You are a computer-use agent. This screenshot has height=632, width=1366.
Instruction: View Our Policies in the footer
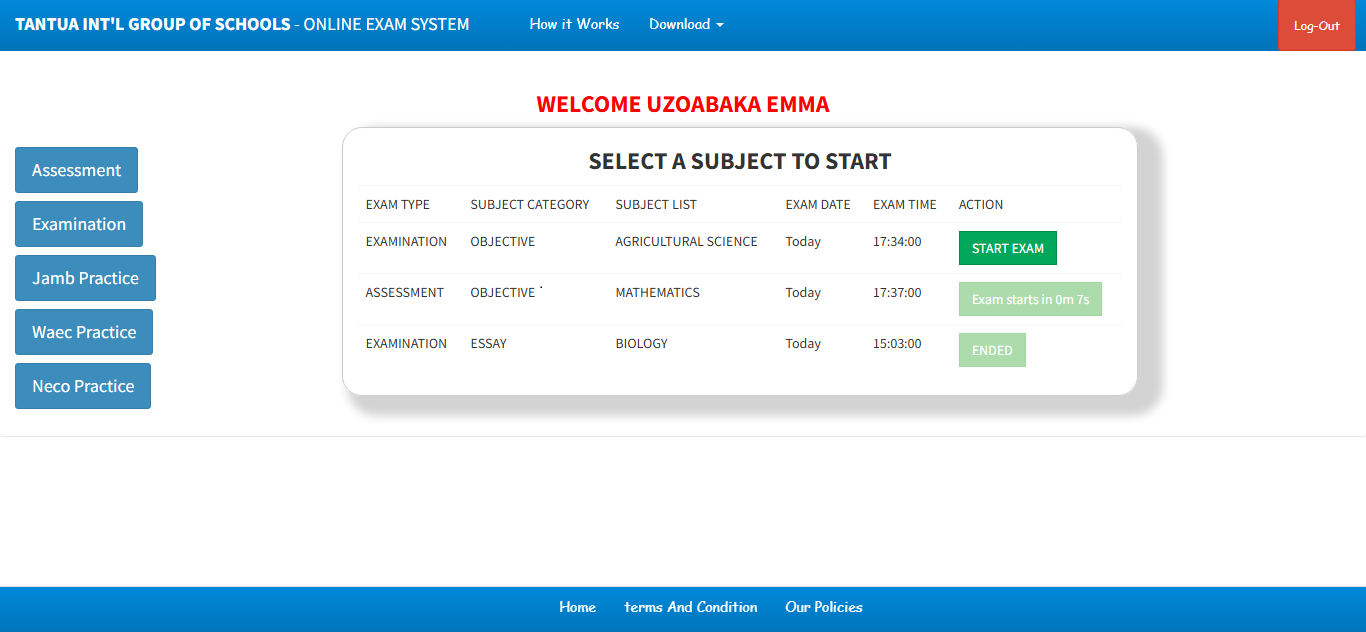coord(824,607)
